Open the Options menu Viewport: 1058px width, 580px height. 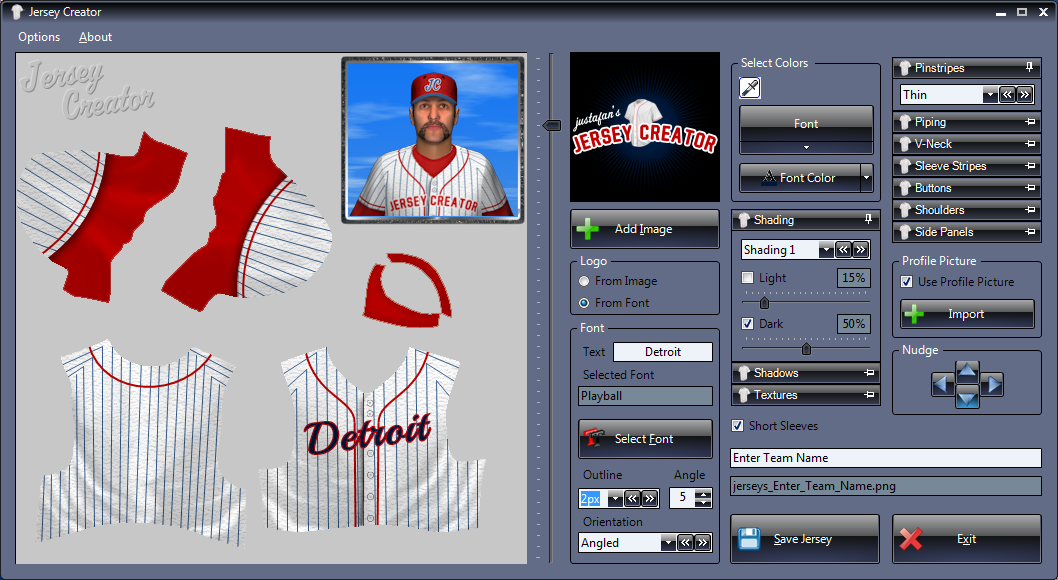(39, 37)
